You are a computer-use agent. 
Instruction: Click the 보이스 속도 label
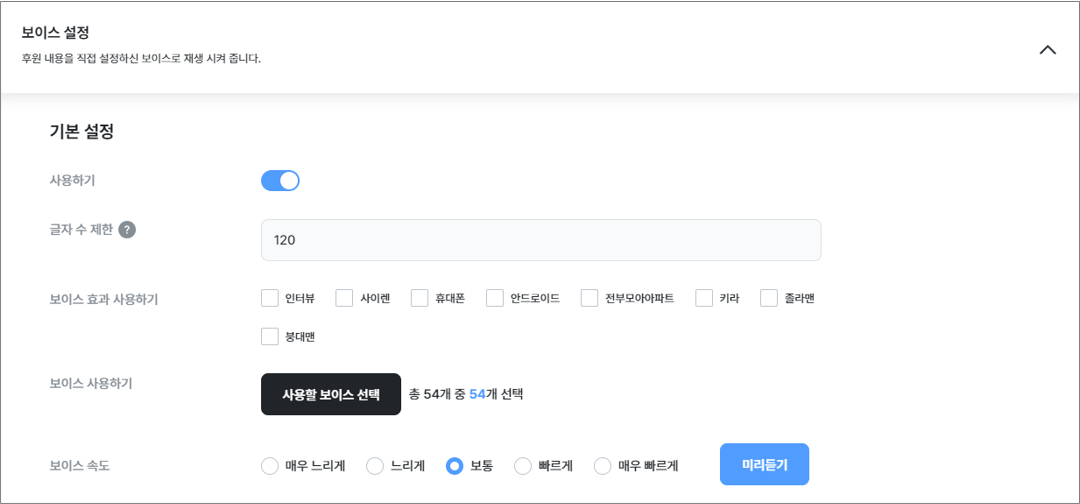pyautogui.click(x=79, y=466)
